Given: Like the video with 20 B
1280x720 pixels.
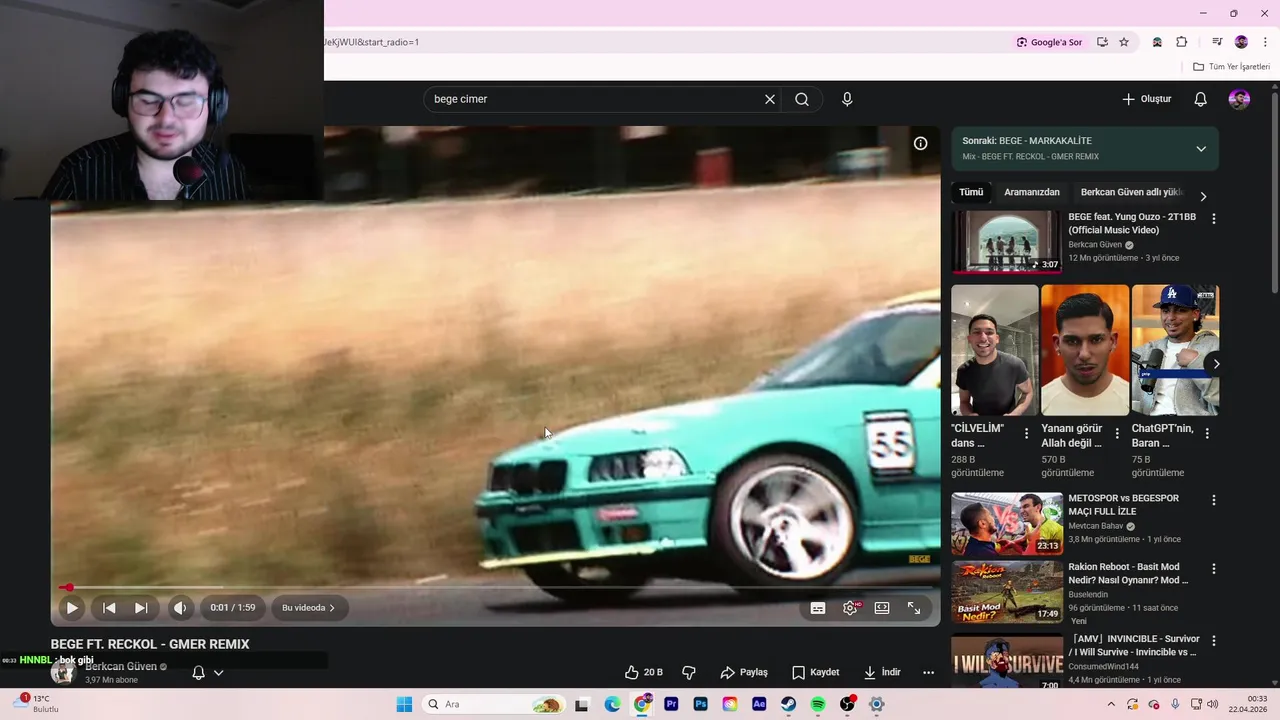Looking at the screenshot, I should (x=644, y=673).
